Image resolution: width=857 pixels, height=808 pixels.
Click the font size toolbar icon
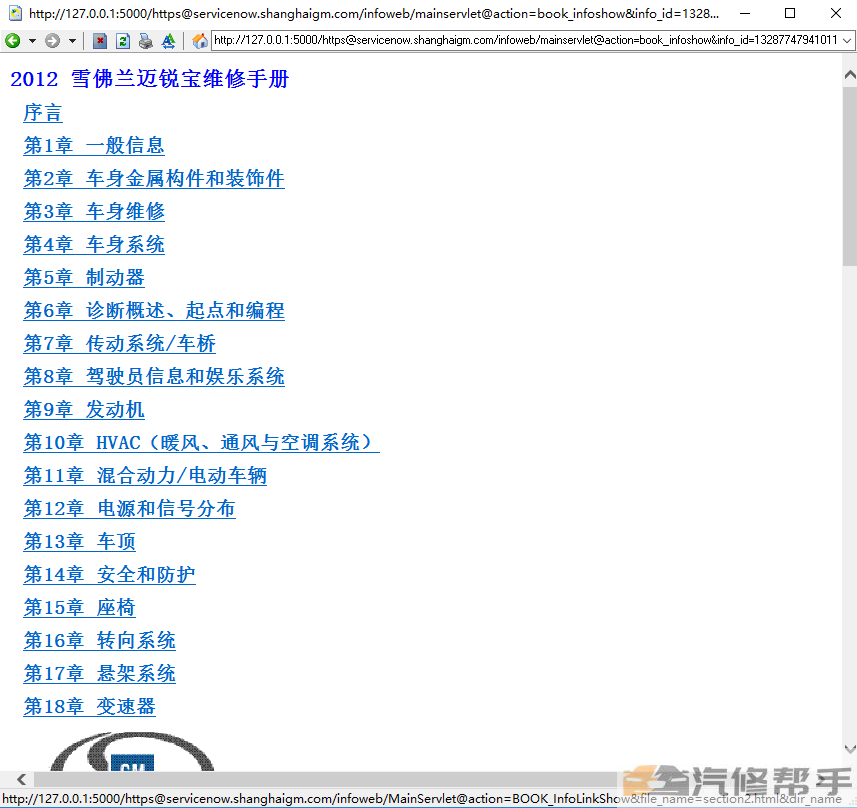click(x=168, y=40)
